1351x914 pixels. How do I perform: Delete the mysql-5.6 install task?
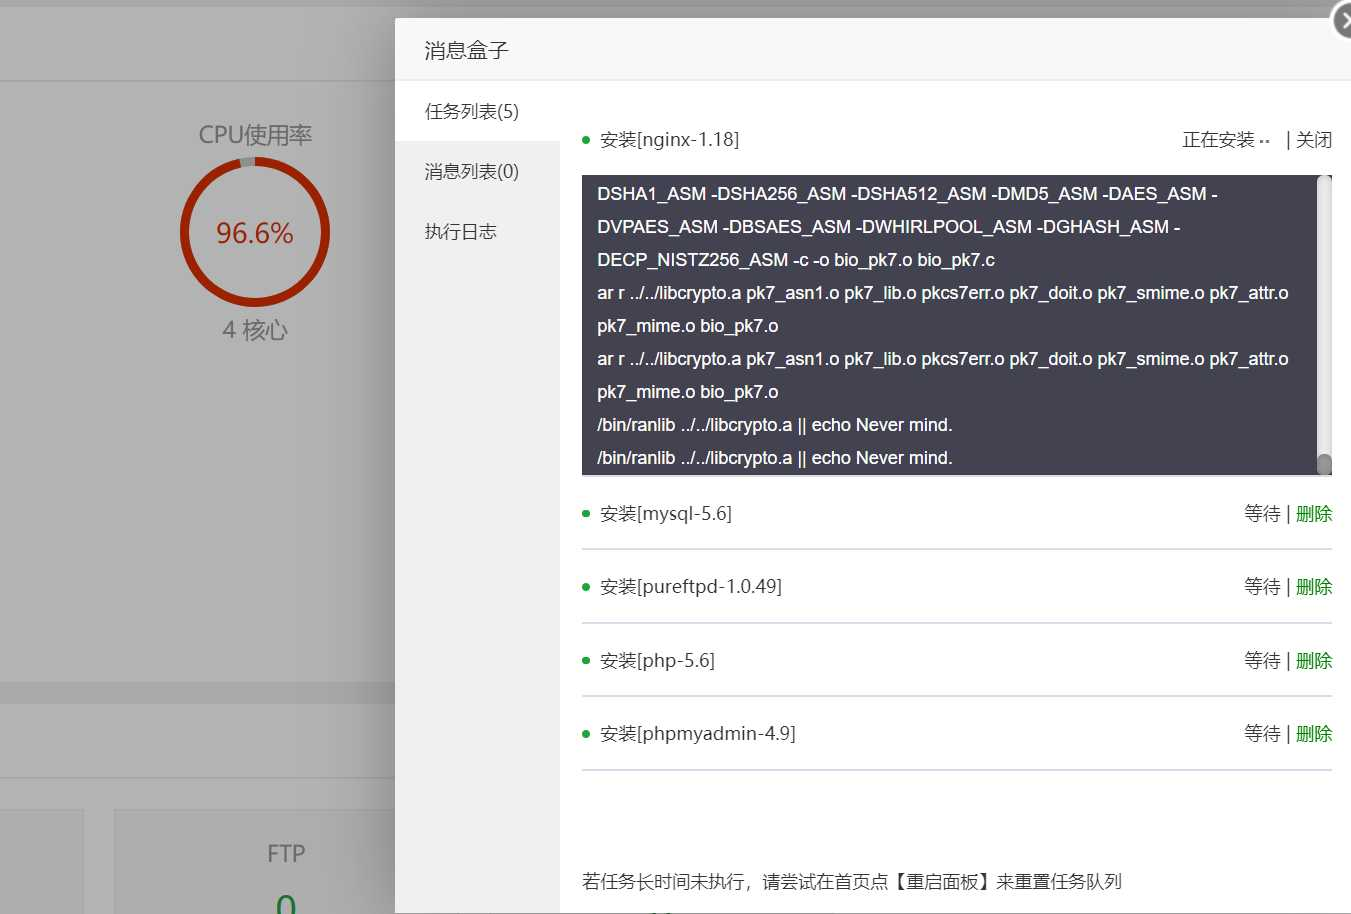click(x=1314, y=514)
